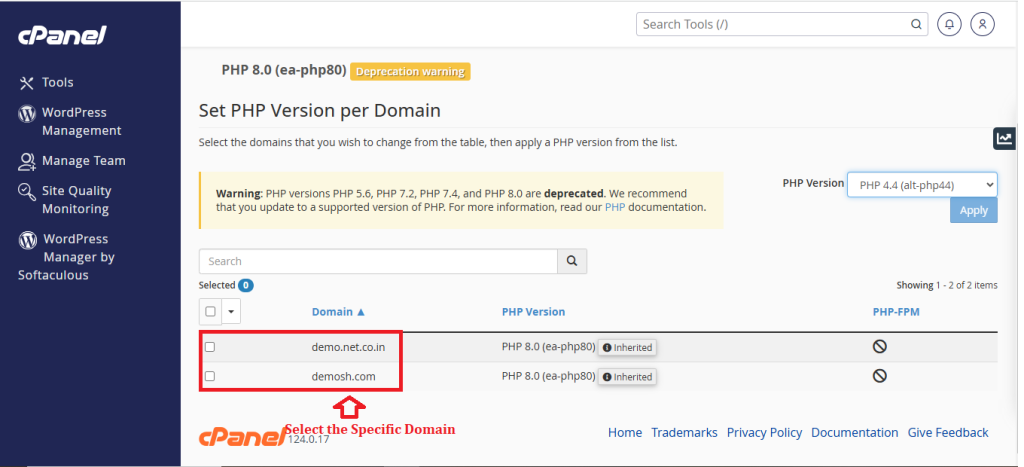Image resolution: width=1024 pixels, height=467 pixels.
Task: Follow the PHP documentation link in warning
Action: coord(615,207)
